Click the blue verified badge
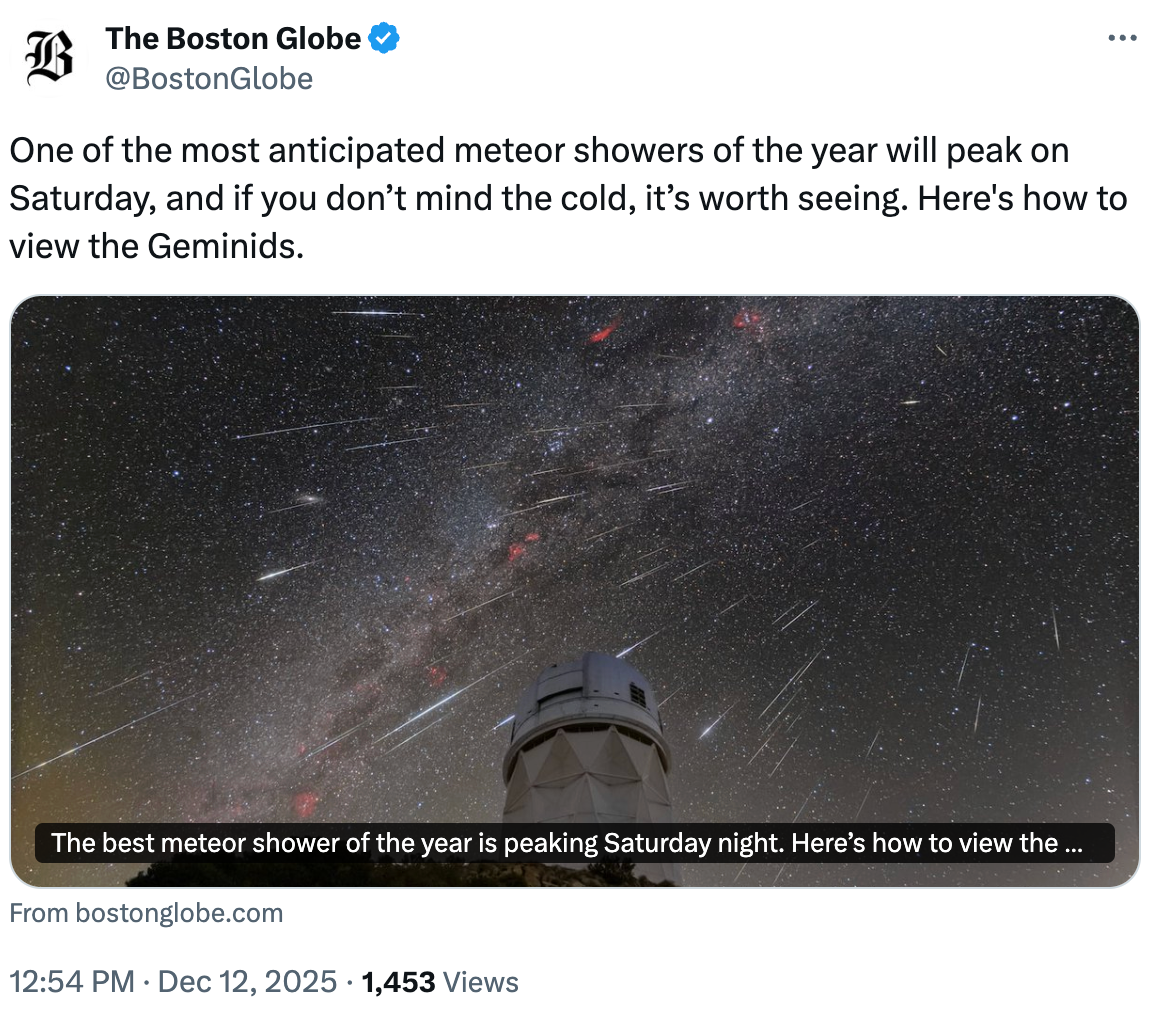The width and height of the screenshot is (1164, 1018). click(x=385, y=39)
